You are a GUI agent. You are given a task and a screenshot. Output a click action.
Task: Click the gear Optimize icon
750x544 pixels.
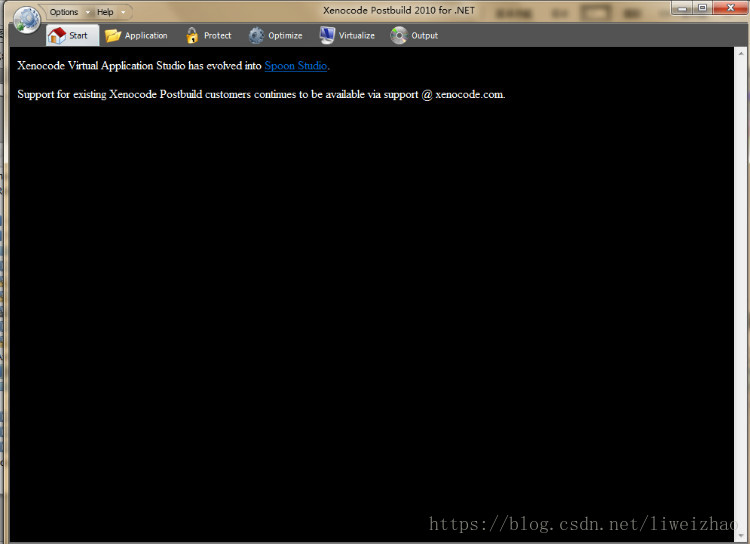click(x=256, y=35)
